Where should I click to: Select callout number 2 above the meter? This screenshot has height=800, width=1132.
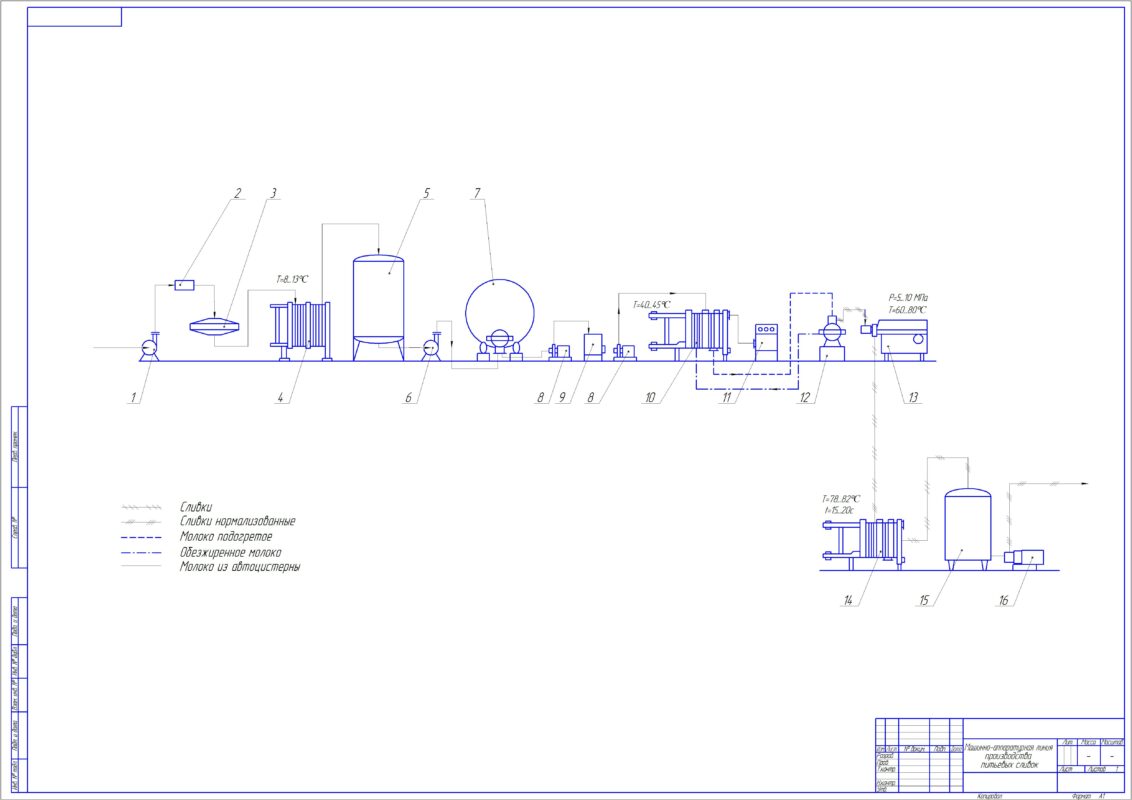(238, 194)
